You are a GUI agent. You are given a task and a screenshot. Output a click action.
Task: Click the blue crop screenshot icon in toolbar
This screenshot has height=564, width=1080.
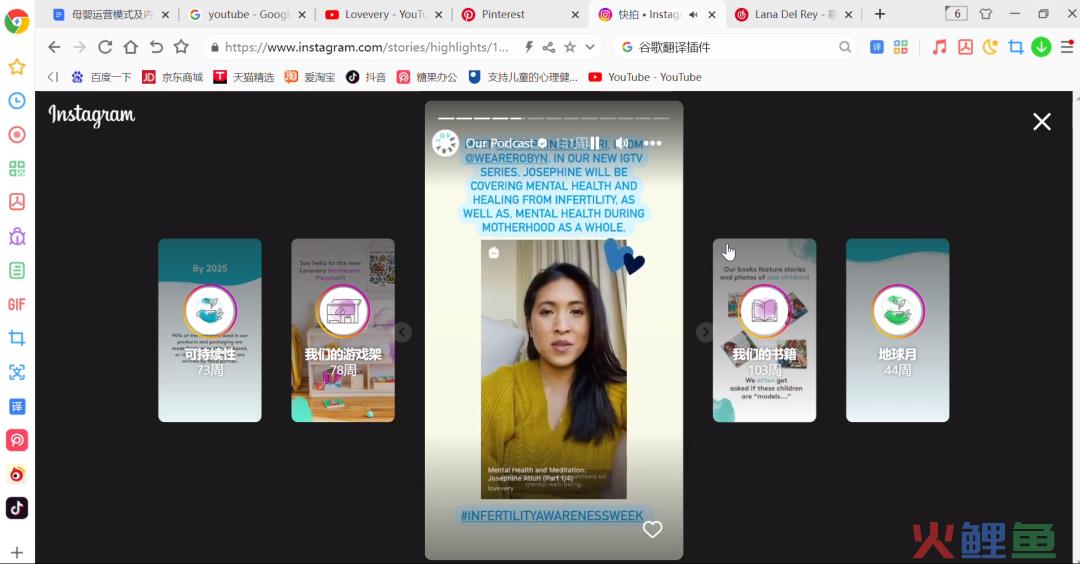point(1016,47)
